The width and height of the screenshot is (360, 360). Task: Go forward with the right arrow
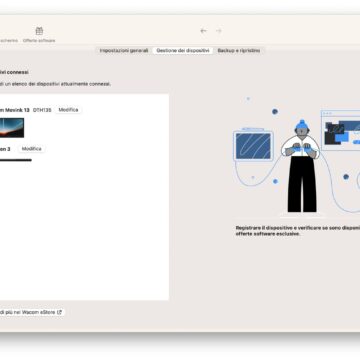click(219, 31)
